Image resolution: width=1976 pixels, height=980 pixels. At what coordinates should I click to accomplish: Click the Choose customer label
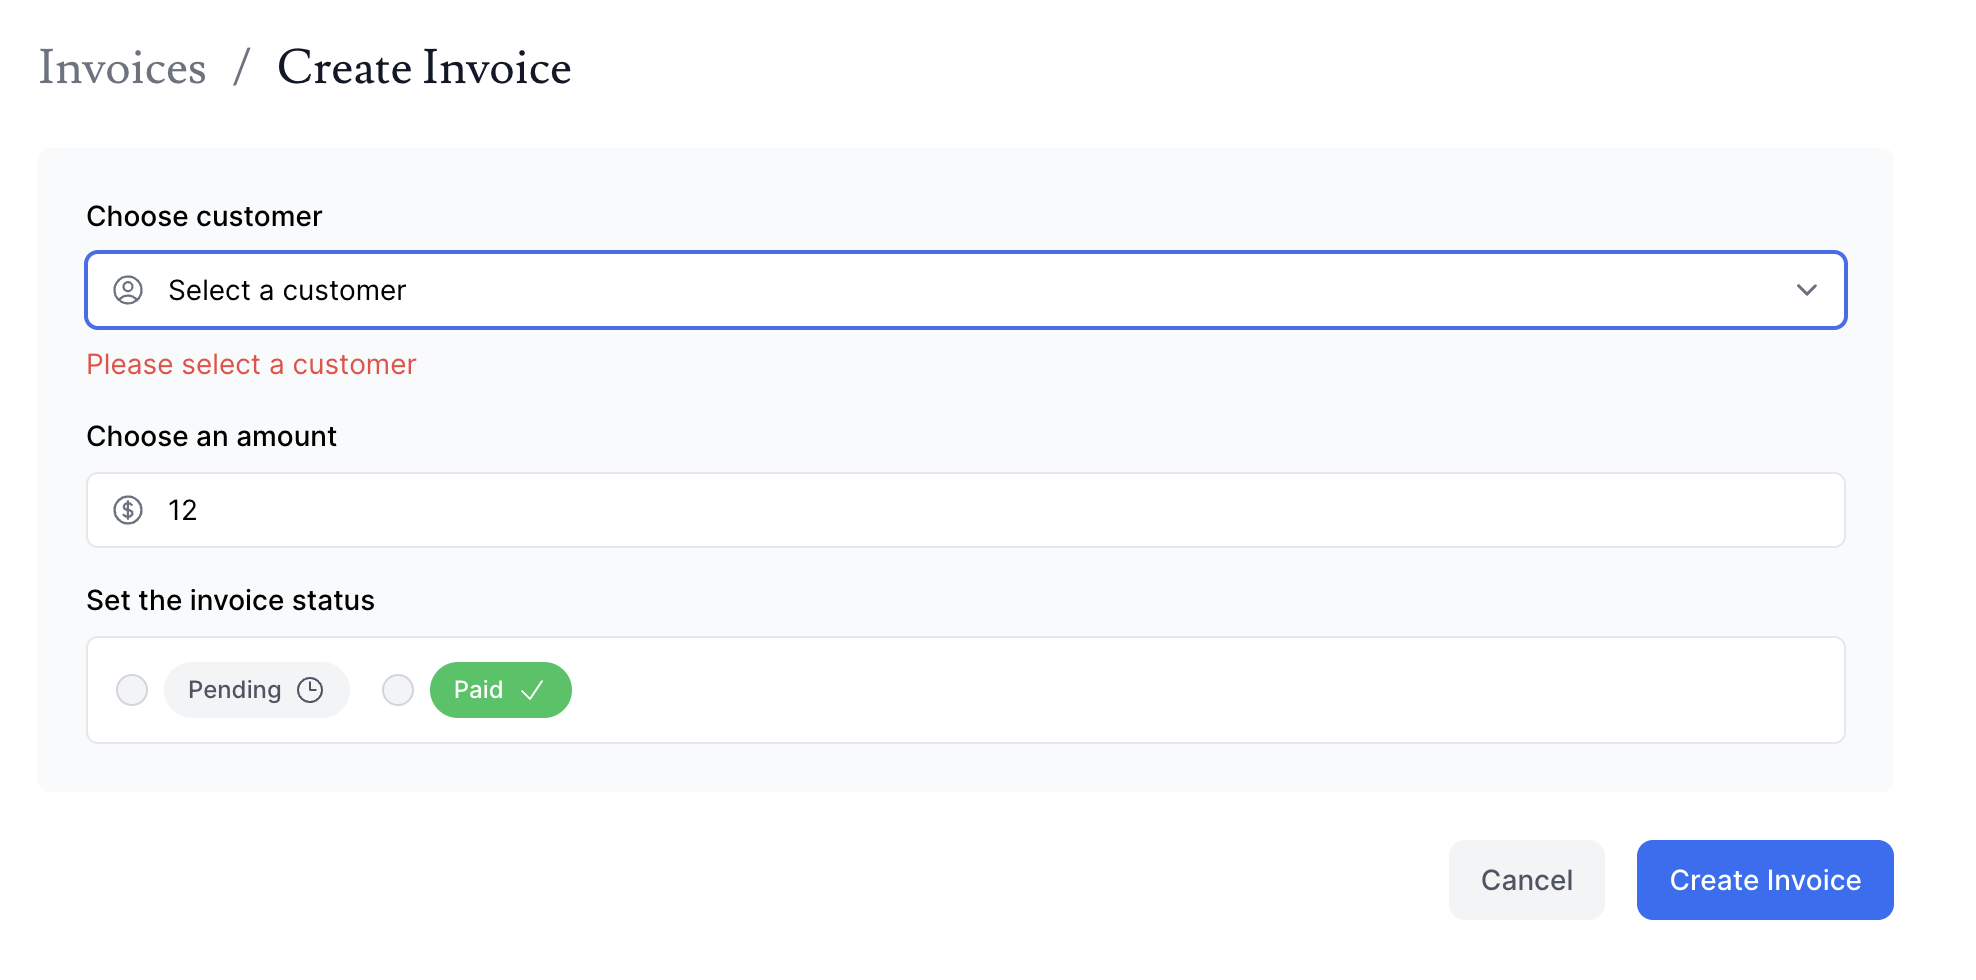[204, 216]
